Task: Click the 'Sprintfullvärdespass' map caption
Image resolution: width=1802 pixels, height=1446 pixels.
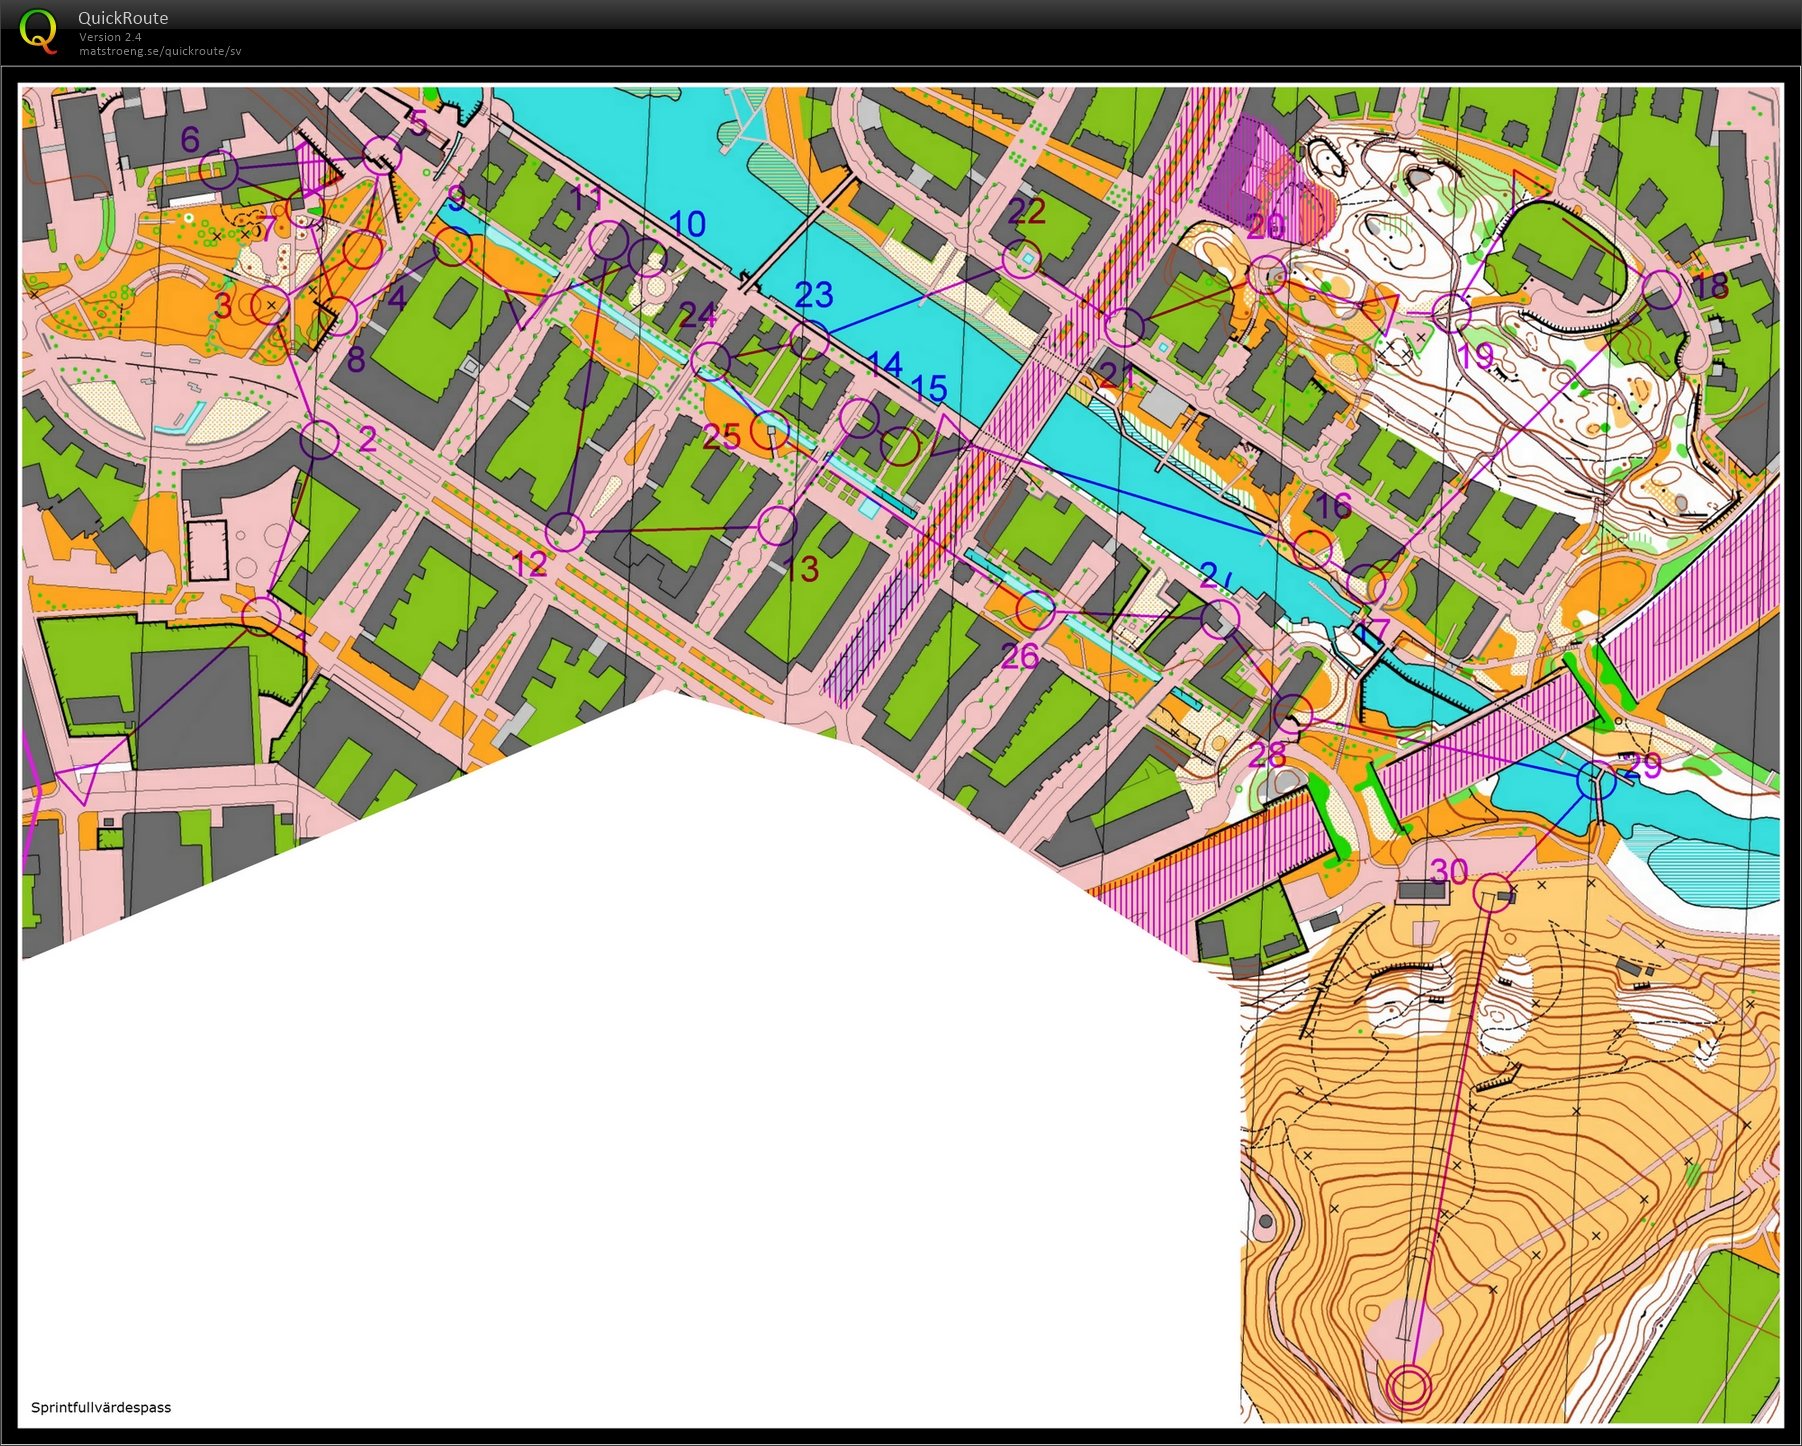Action: pyautogui.click(x=101, y=1407)
